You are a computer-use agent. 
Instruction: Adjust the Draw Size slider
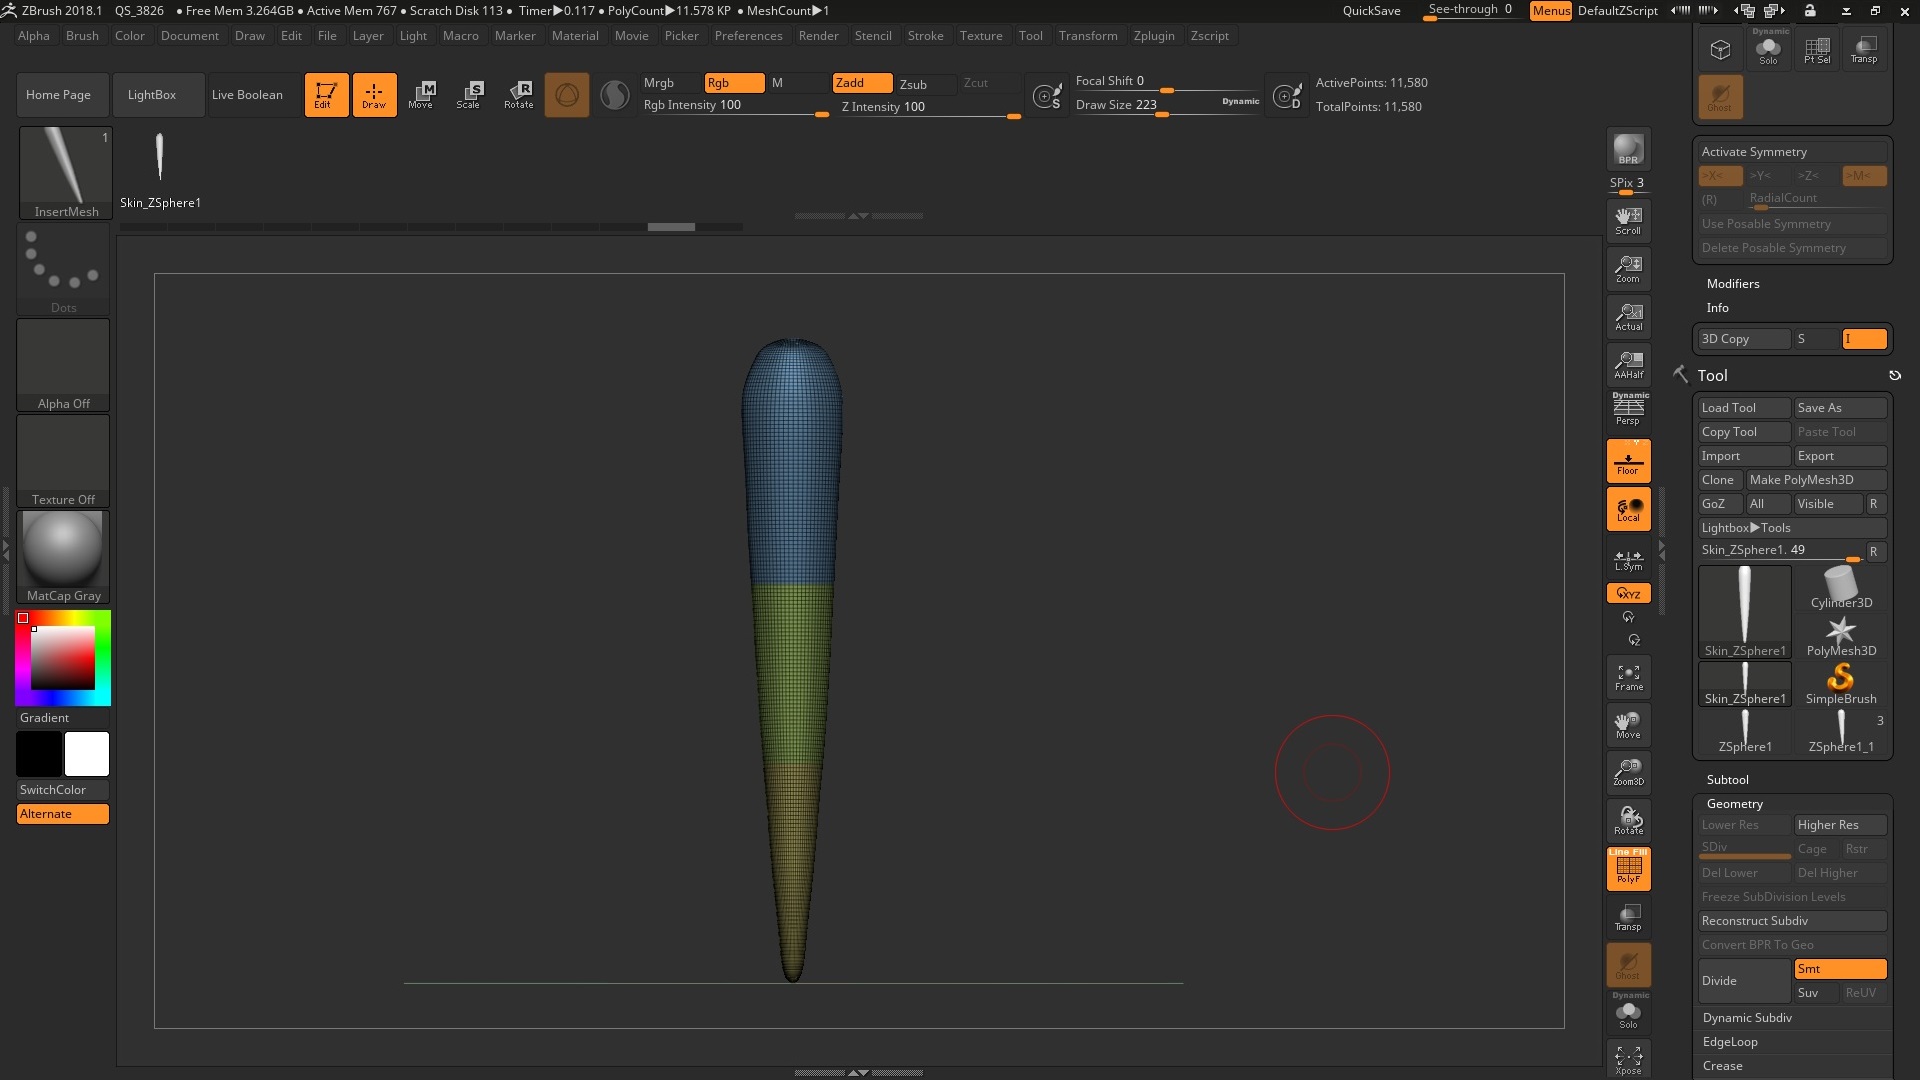coord(1167,105)
